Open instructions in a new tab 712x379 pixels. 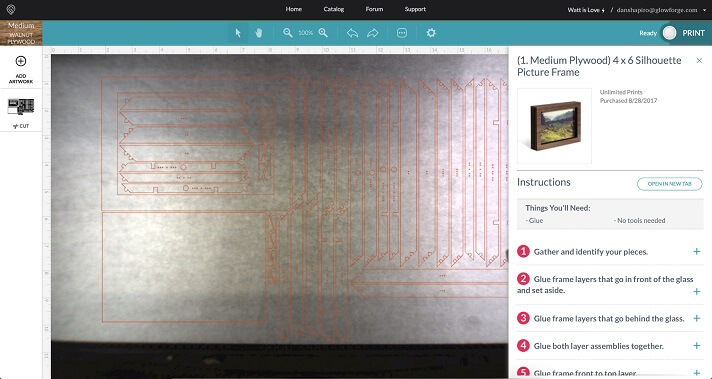(x=669, y=184)
